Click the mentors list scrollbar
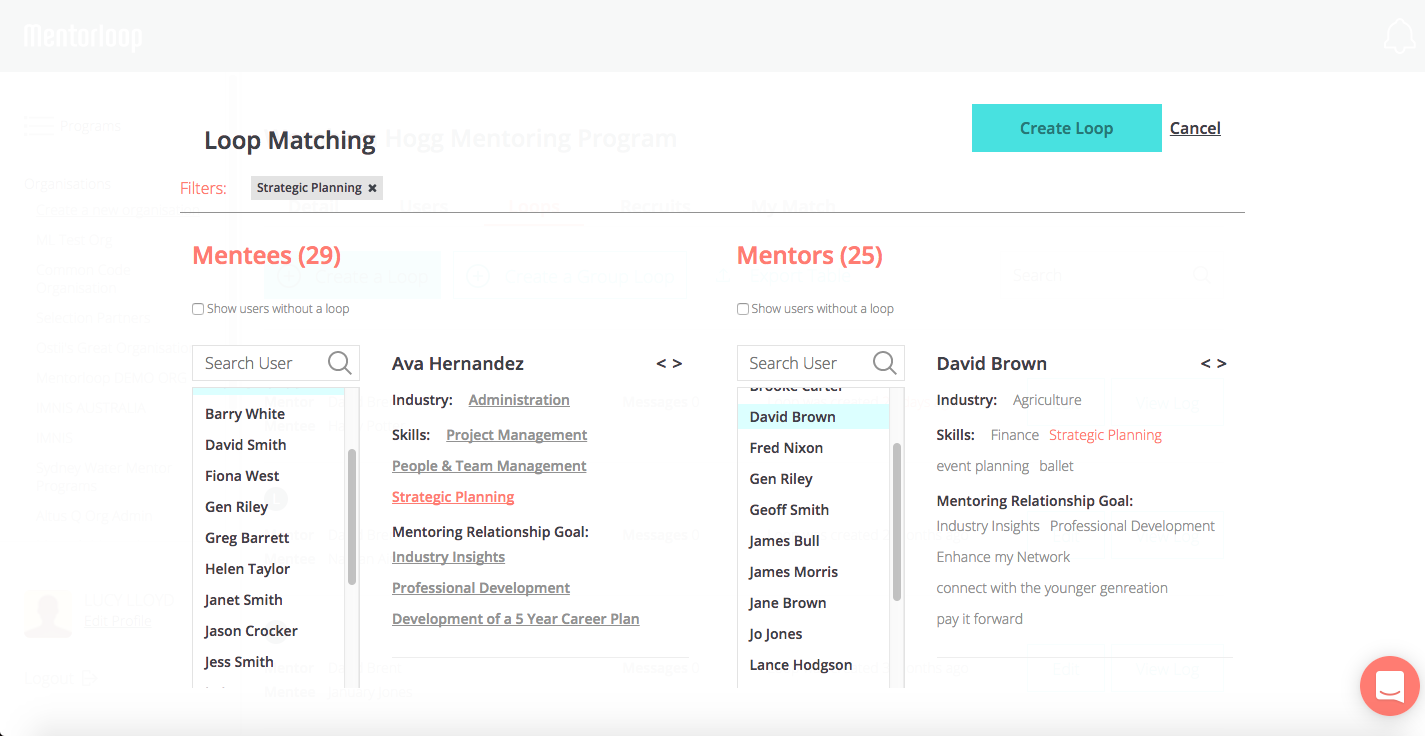The height and width of the screenshot is (736, 1425). click(x=897, y=522)
